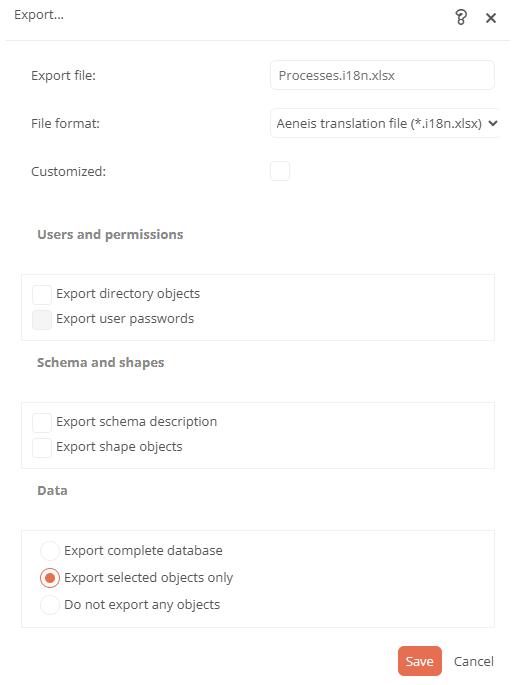Click the orange Save button
Image resolution: width=517 pixels, height=685 pixels.
420,661
